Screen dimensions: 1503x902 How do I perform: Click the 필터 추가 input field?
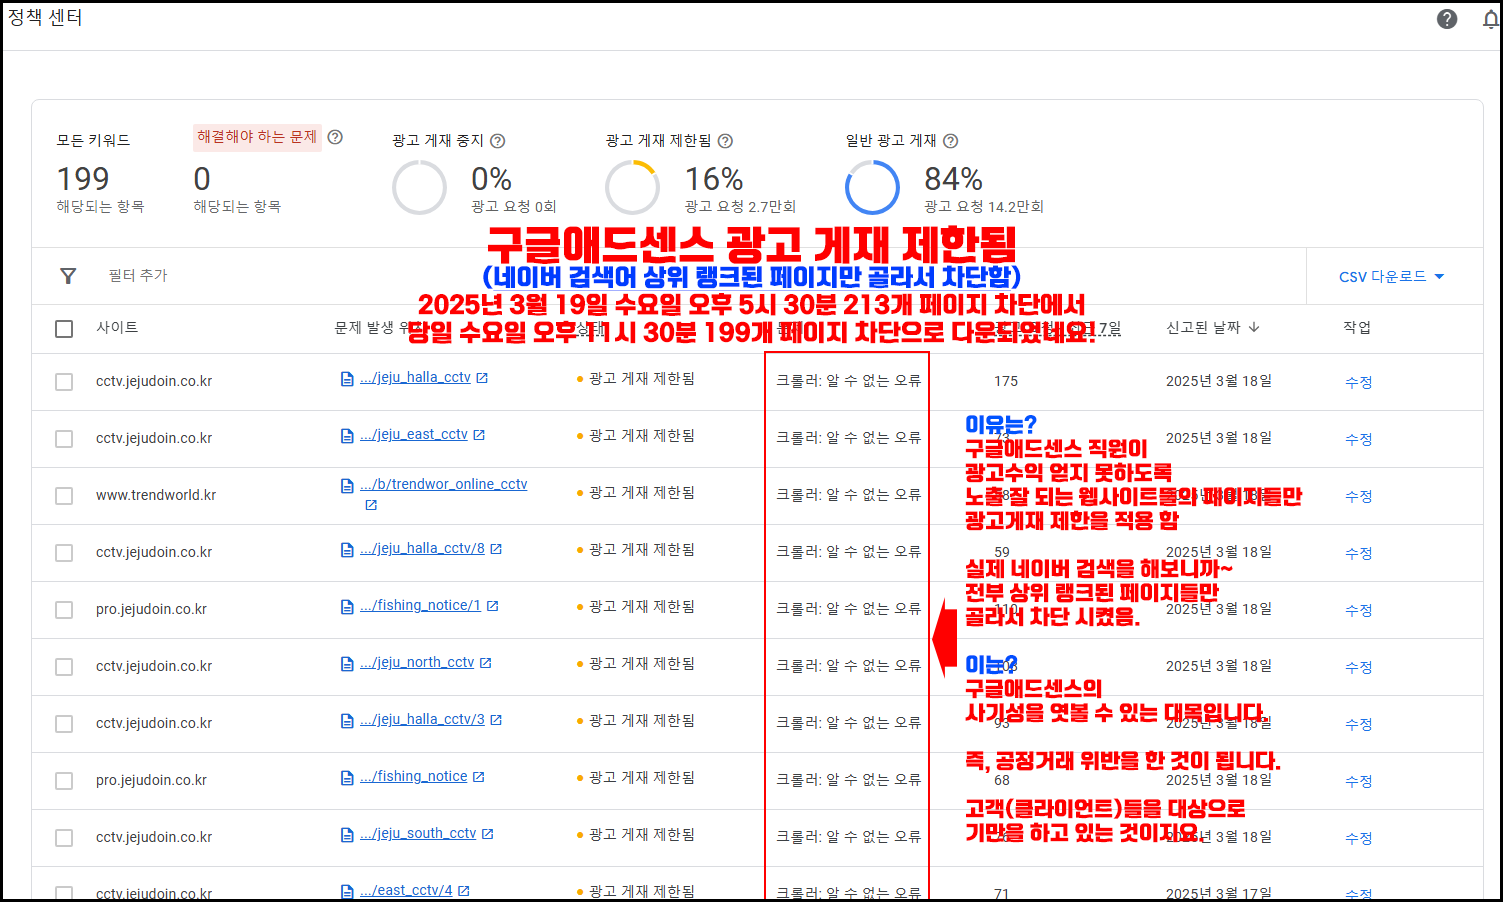138,276
